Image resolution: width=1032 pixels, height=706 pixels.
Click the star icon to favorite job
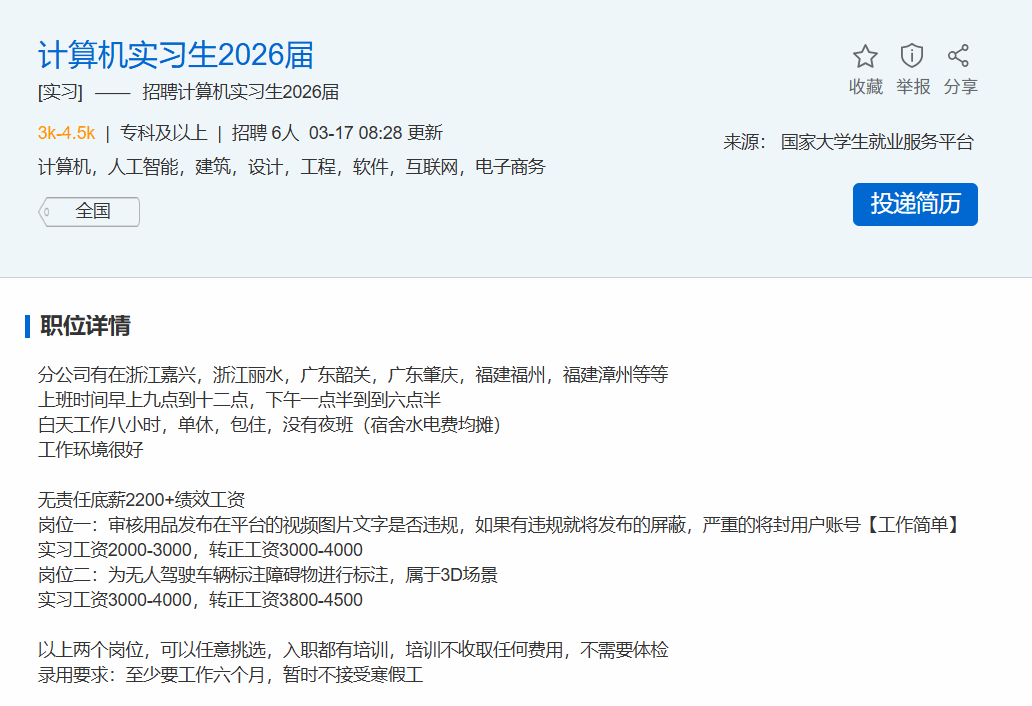tap(865, 56)
